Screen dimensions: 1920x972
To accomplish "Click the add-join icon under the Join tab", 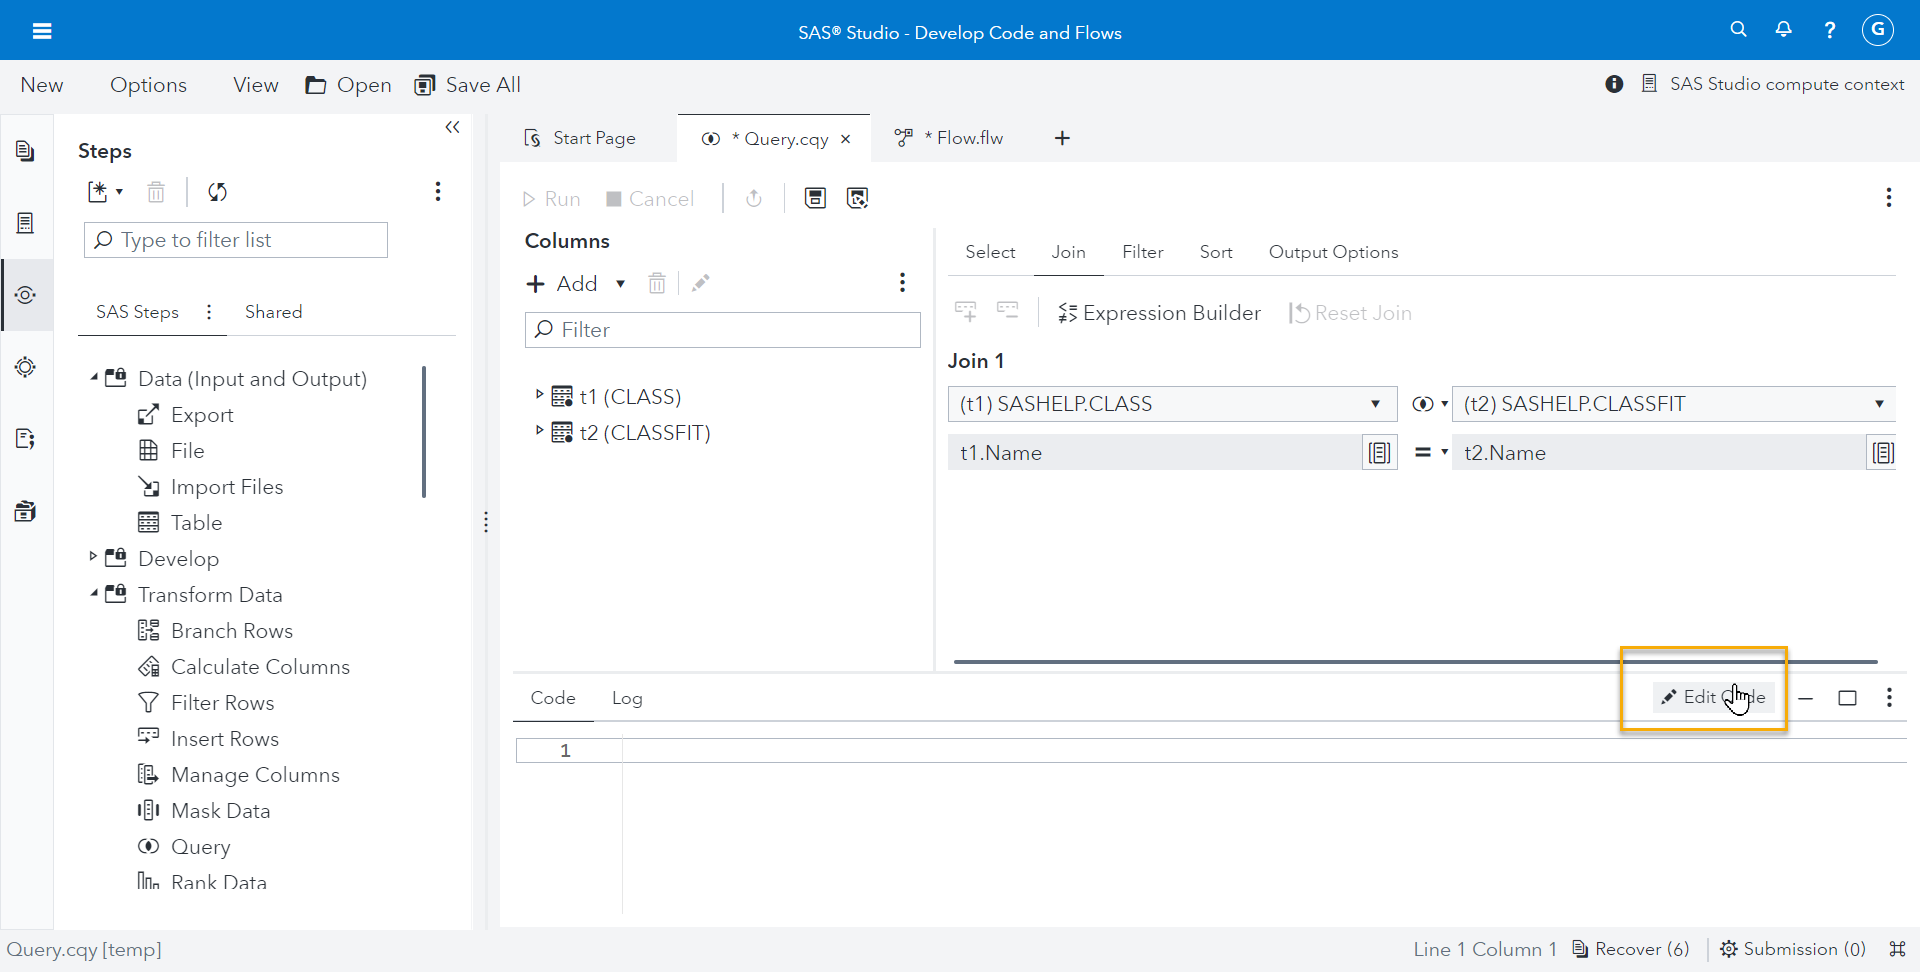I will click(966, 311).
